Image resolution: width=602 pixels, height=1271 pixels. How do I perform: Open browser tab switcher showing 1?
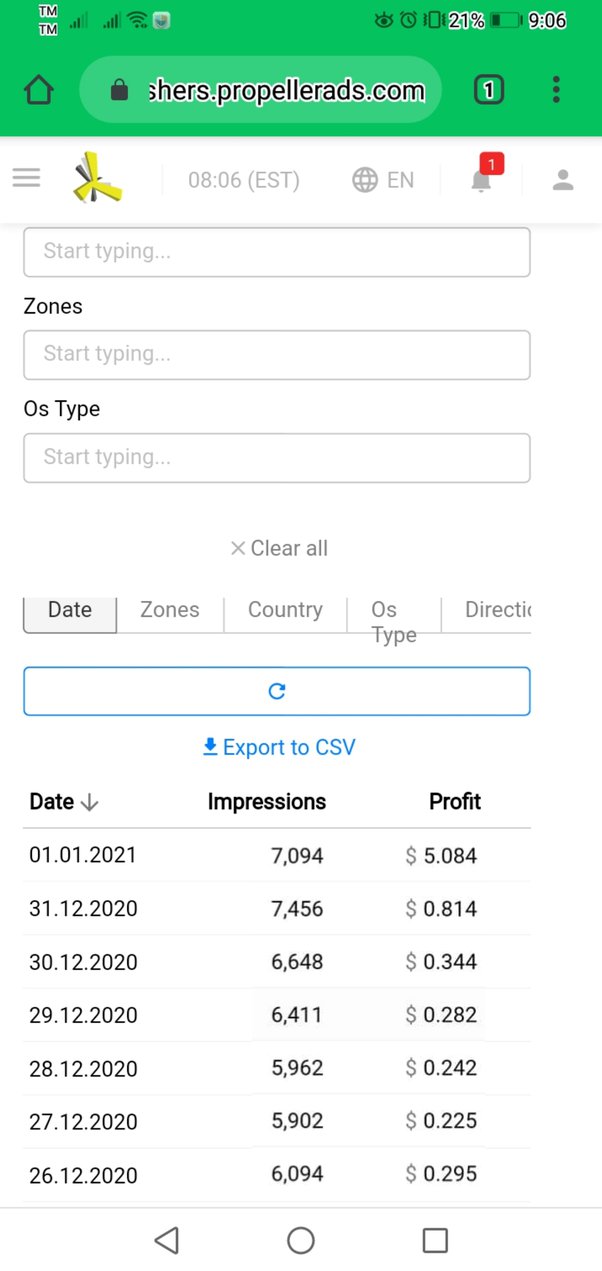click(488, 91)
